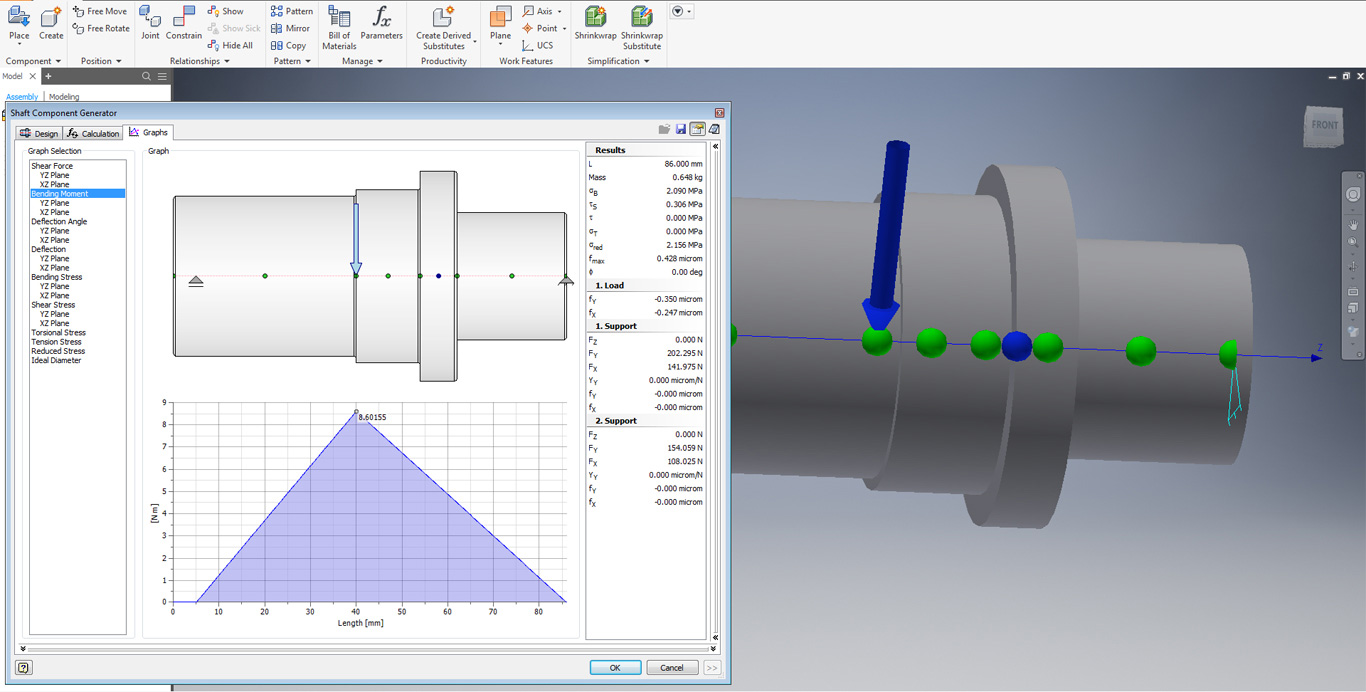
Task: Click the help question-mark icon in dialog
Action: pyautogui.click(x=24, y=668)
